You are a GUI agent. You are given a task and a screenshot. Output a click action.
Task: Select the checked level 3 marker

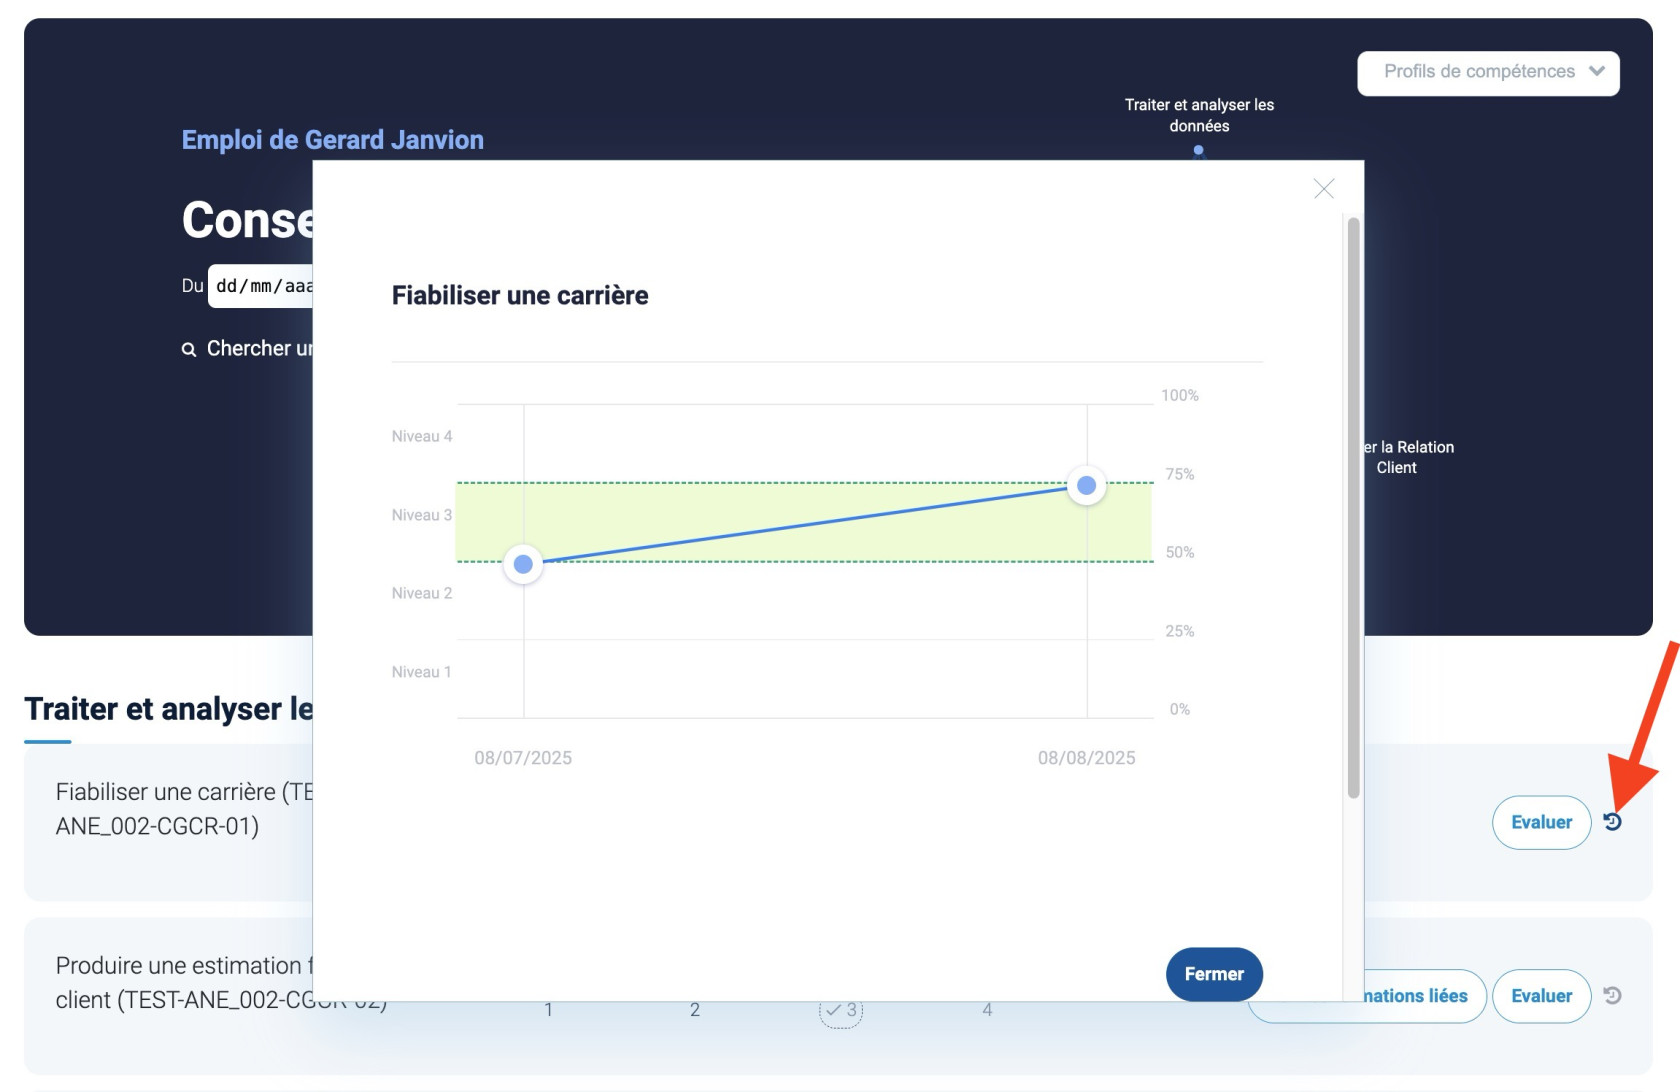point(841,1010)
